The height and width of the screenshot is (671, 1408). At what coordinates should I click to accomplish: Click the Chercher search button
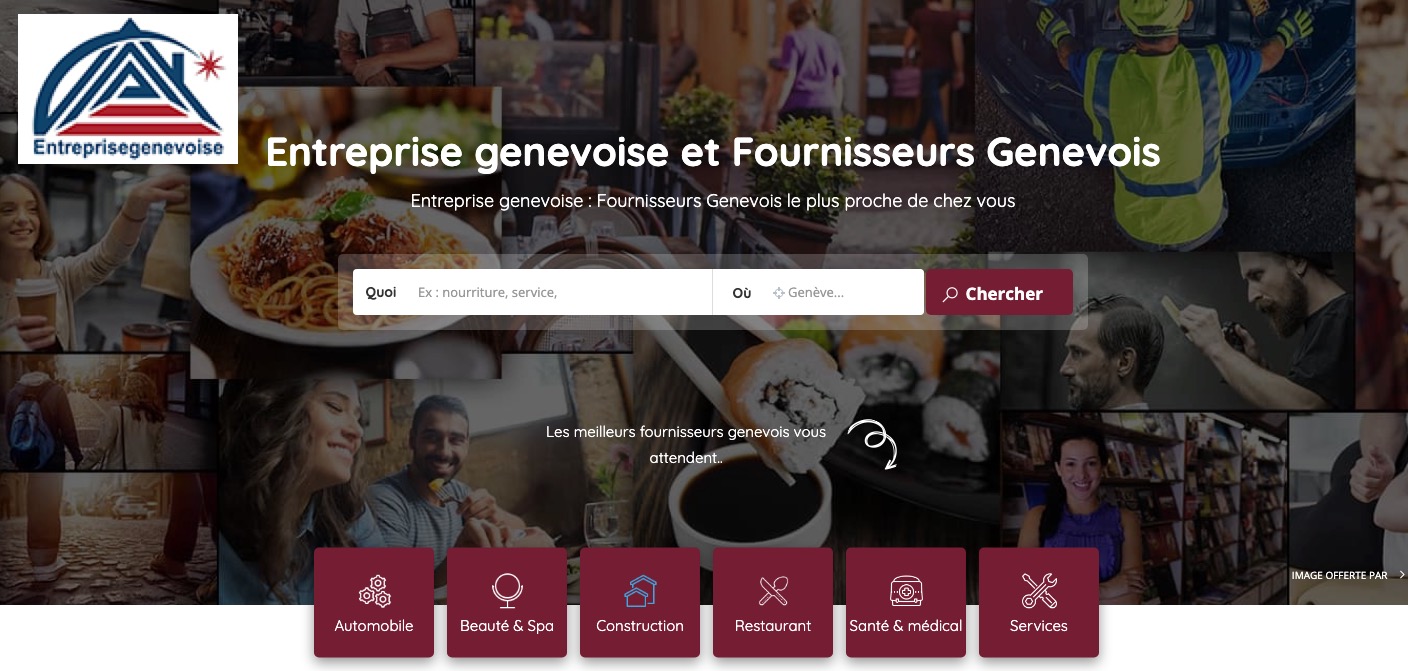pyautogui.click(x=999, y=292)
